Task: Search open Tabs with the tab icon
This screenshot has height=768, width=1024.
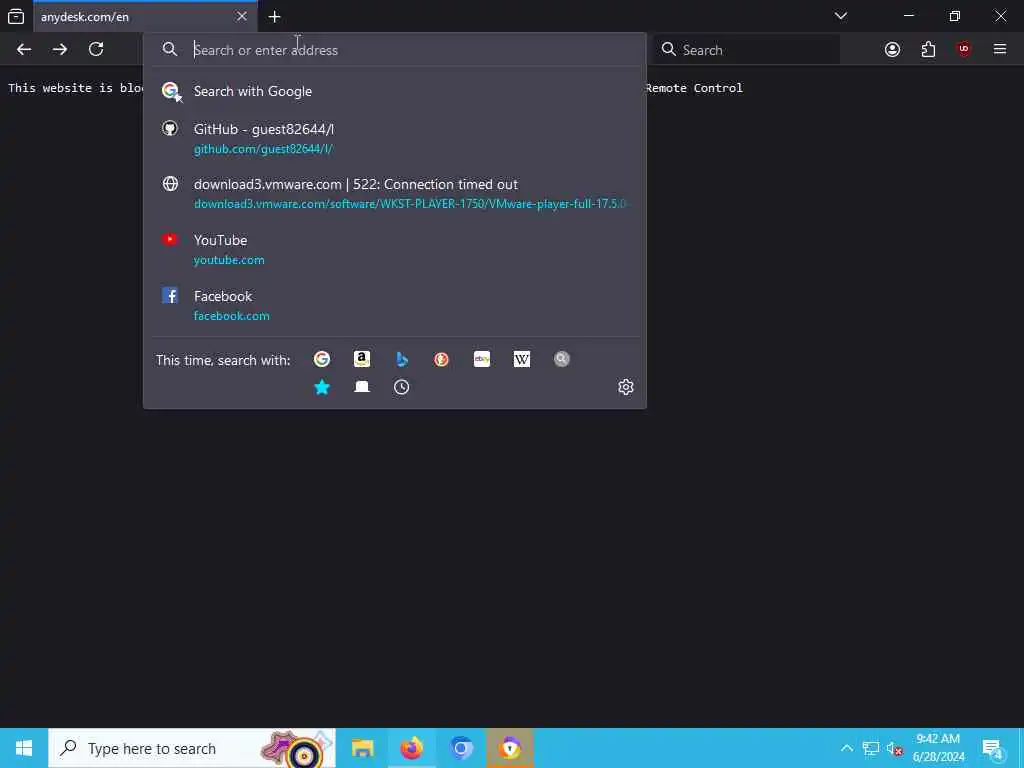Action: 362,387
